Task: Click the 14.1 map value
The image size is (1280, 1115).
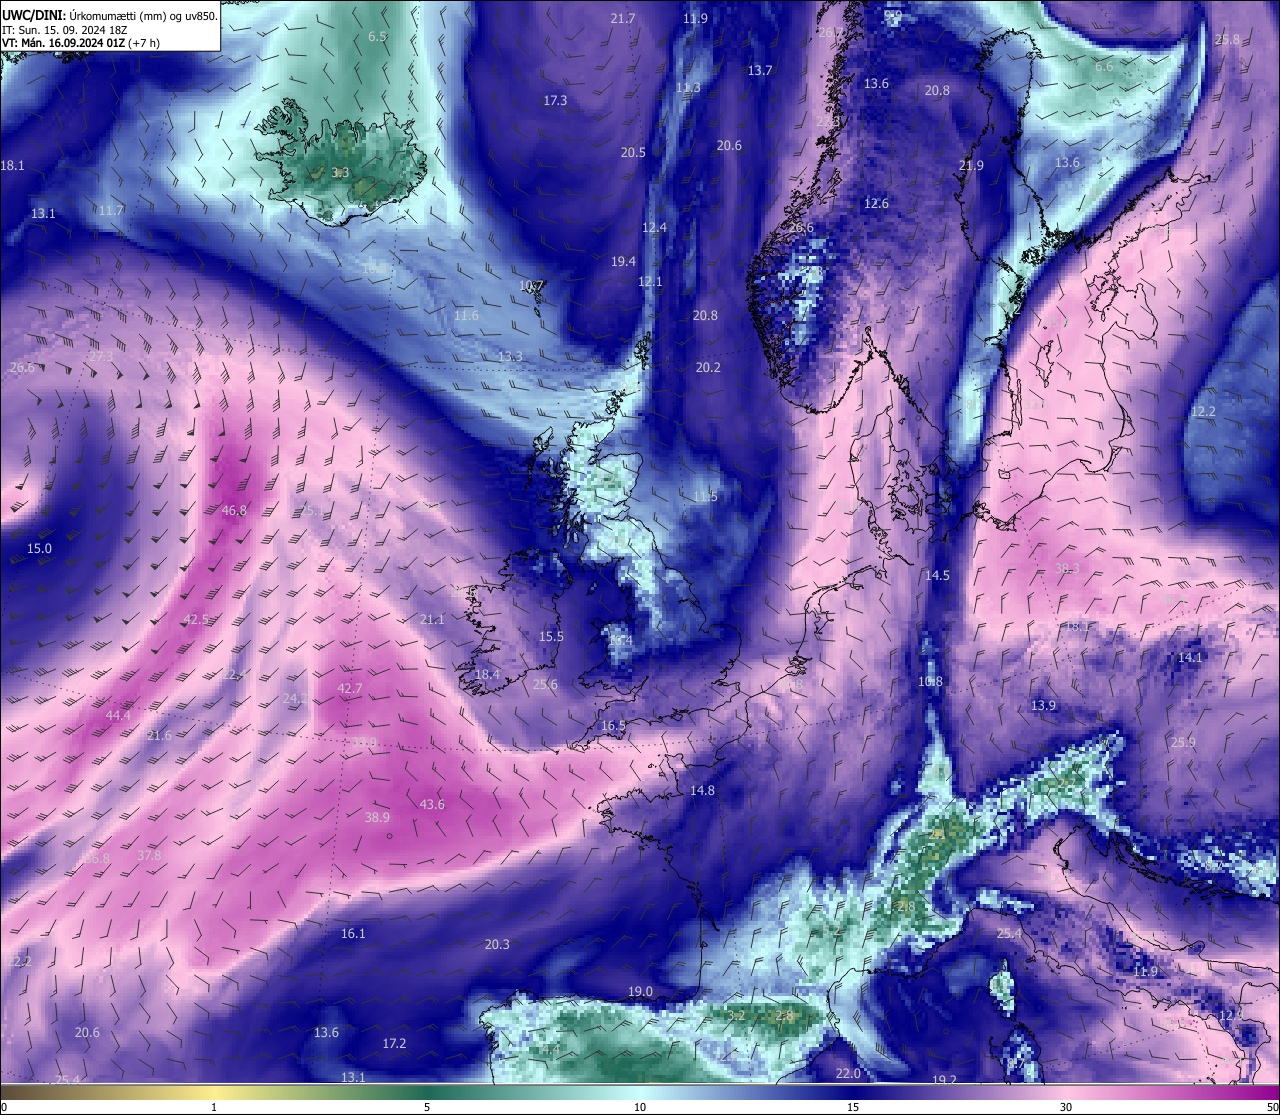Action: (1190, 657)
